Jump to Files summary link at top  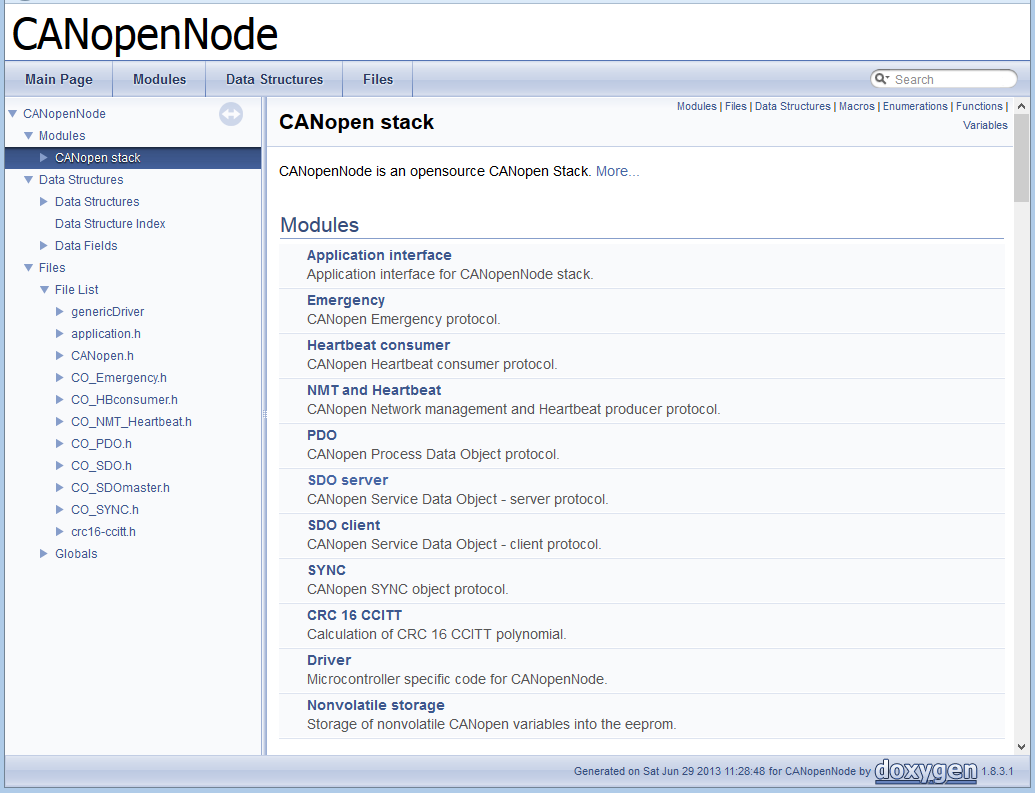click(735, 106)
